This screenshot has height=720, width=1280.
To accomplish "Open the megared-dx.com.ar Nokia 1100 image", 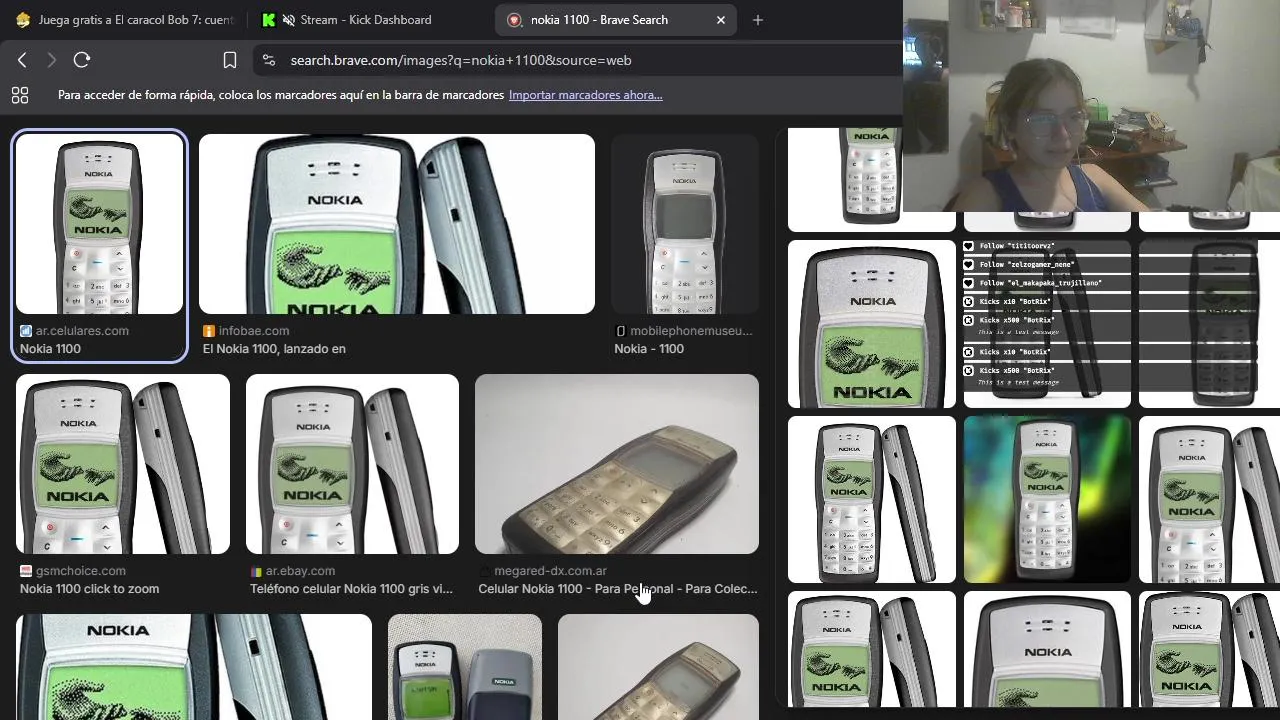I will pyautogui.click(x=617, y=464).
